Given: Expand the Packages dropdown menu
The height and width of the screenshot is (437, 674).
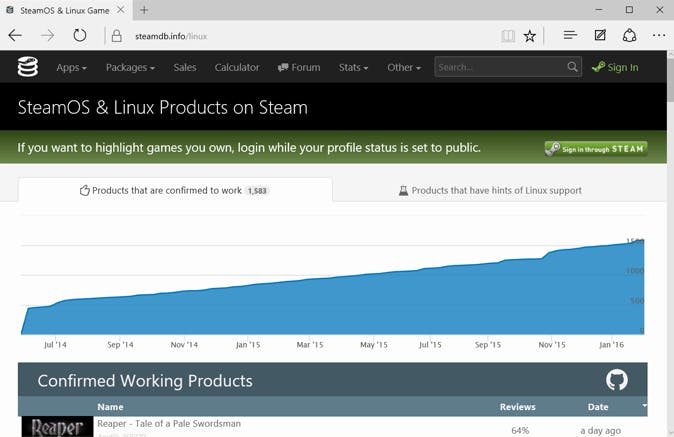Looking at the screenshot, I should pos(130,67).
